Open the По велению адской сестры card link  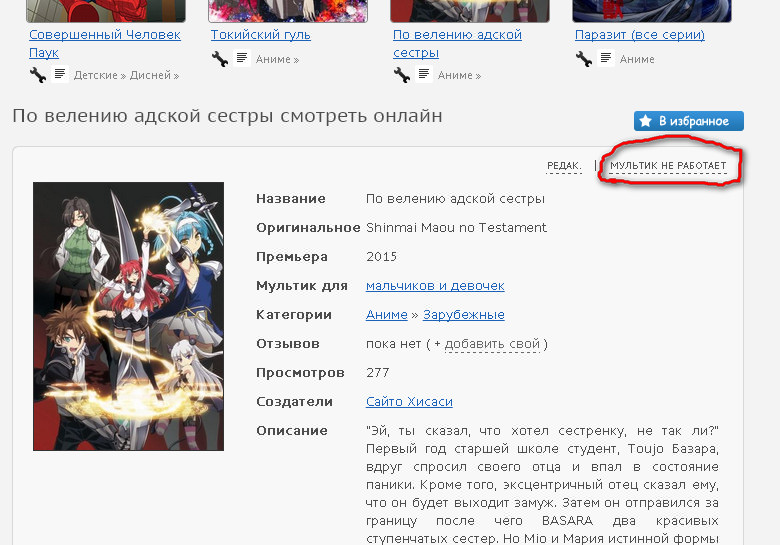coord(457,43)
